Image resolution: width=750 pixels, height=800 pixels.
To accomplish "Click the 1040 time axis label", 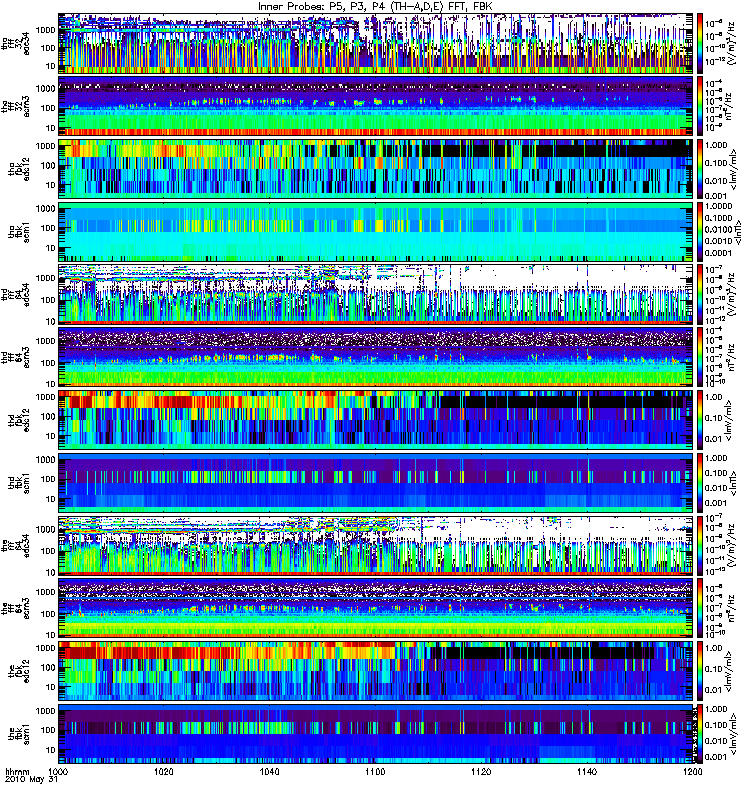I will (x=269, y=771).
